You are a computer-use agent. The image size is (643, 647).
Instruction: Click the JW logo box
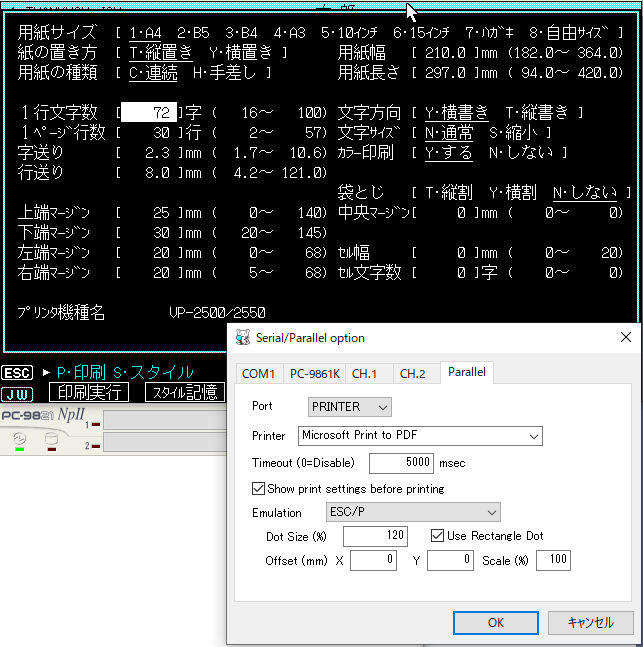17,393
